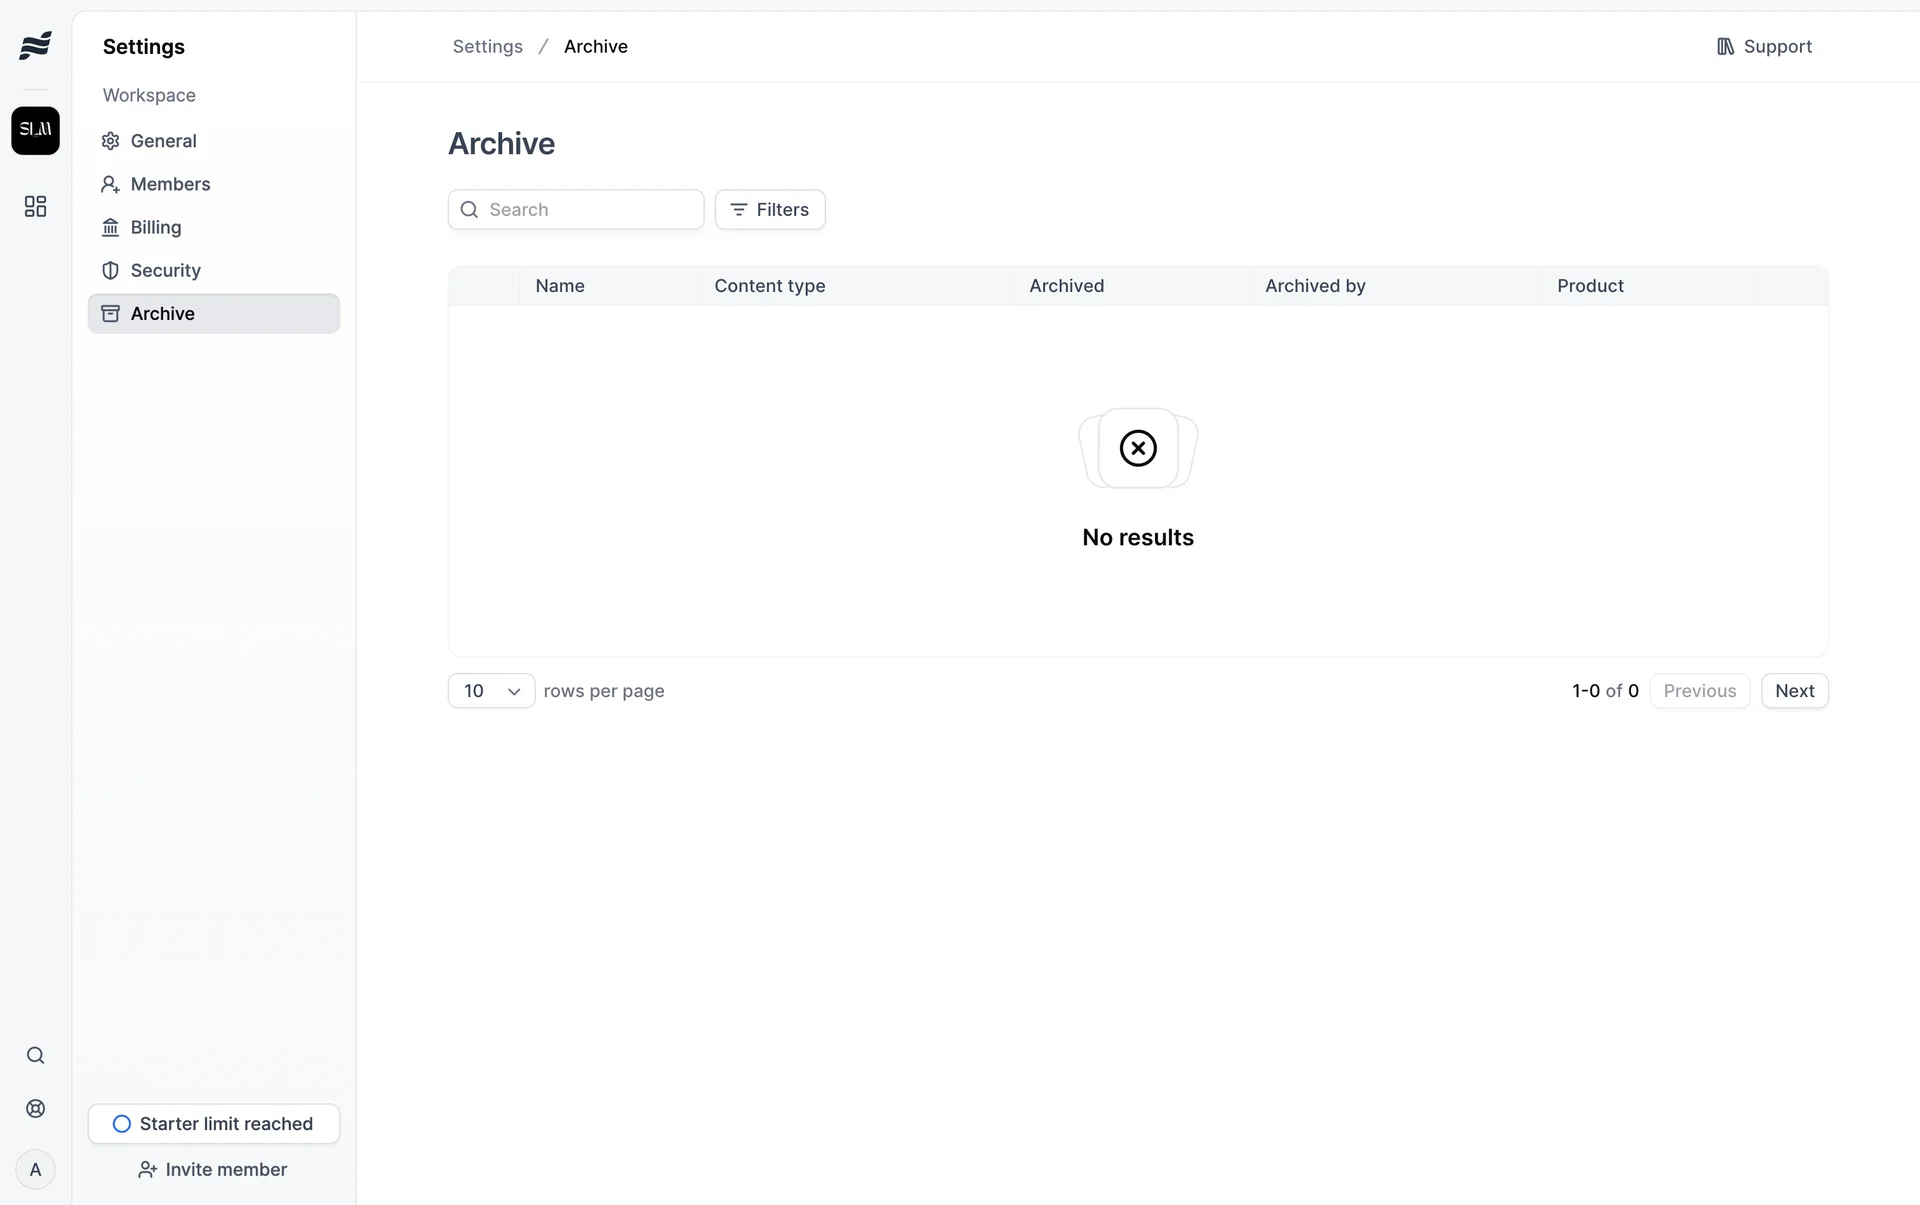Open the help lifebuoy icon

click(35, 1108)
